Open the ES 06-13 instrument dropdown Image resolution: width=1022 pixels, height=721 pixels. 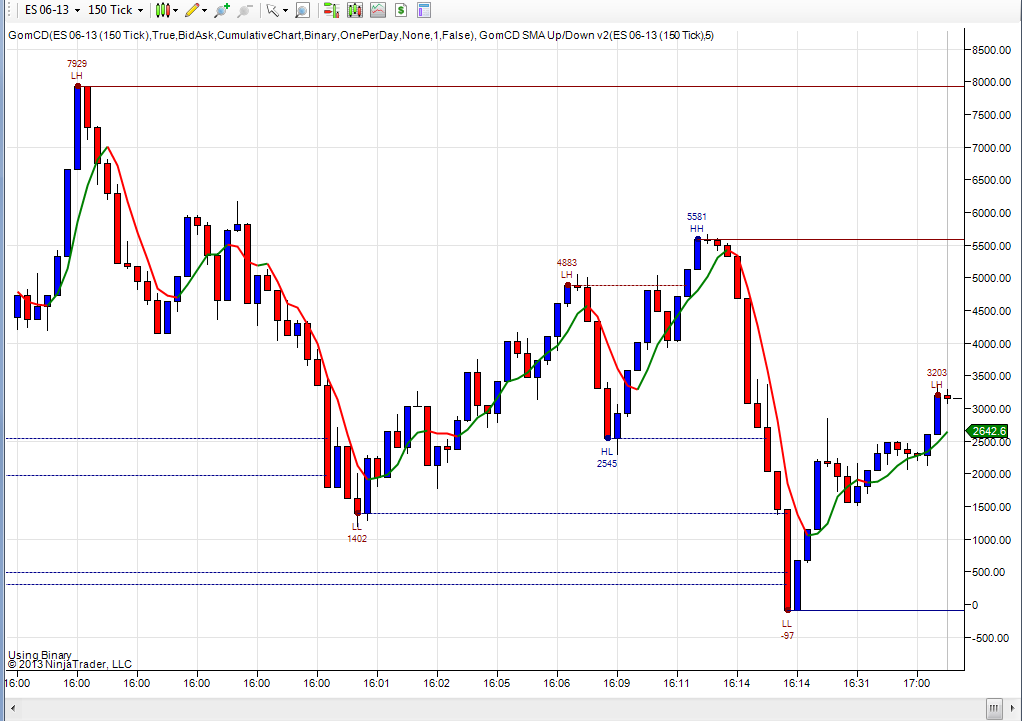(x=52, y=10)
